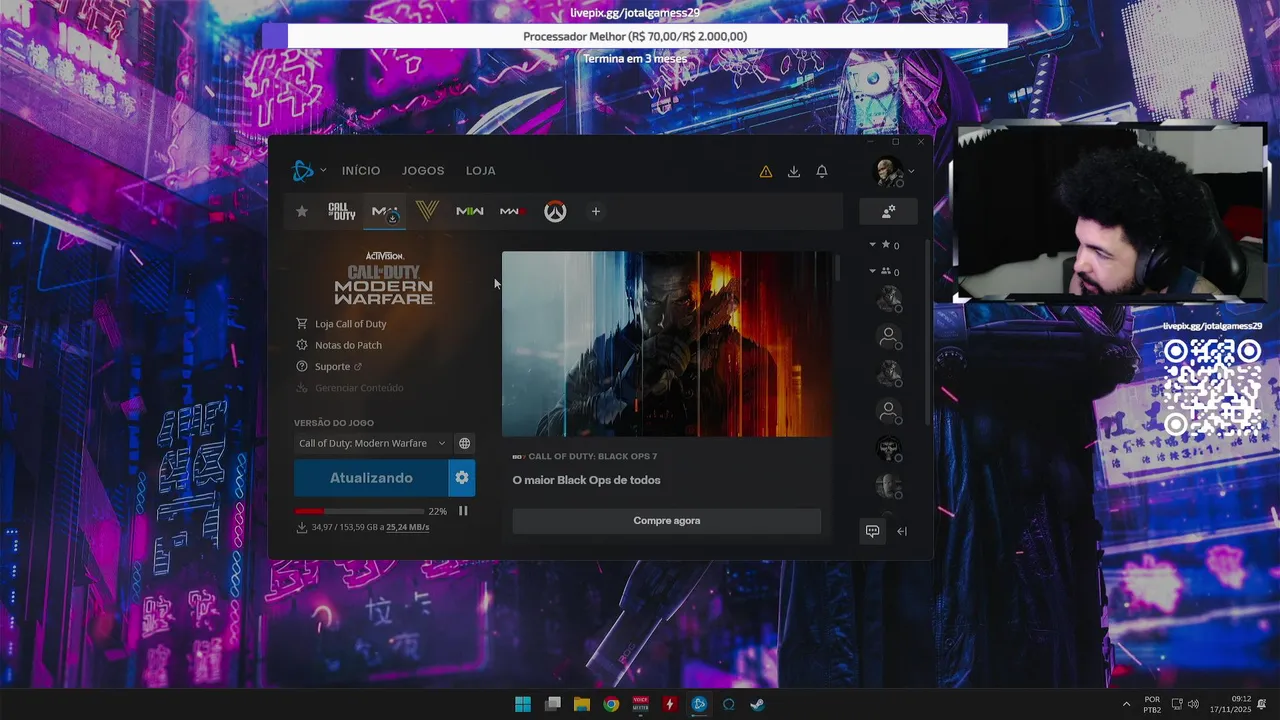This screenshot has height=720, width=1280.
Task: Select the first friend avatar in list
Action: coord(888,298)
